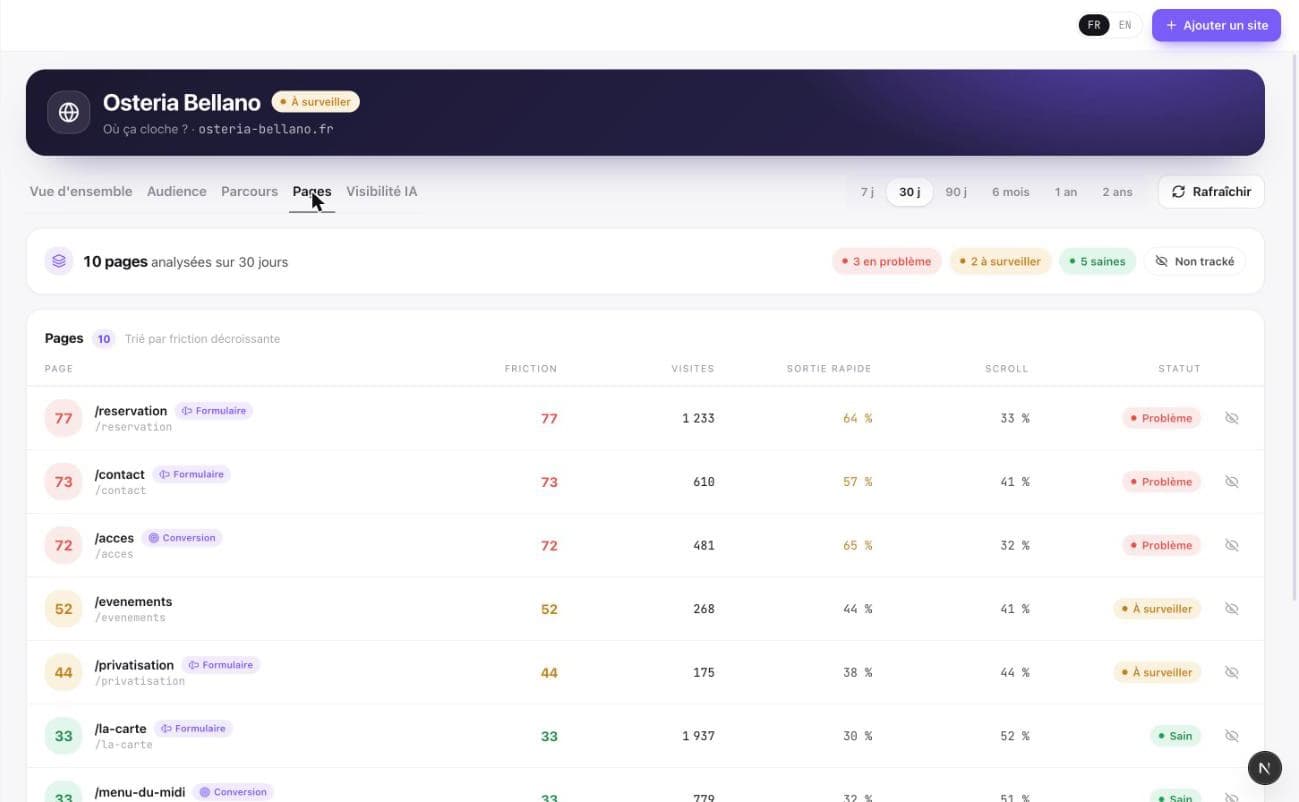Click the 73 score circle for /contact
The width and height of the screenshot is (1299, 802).
(63, 482)
